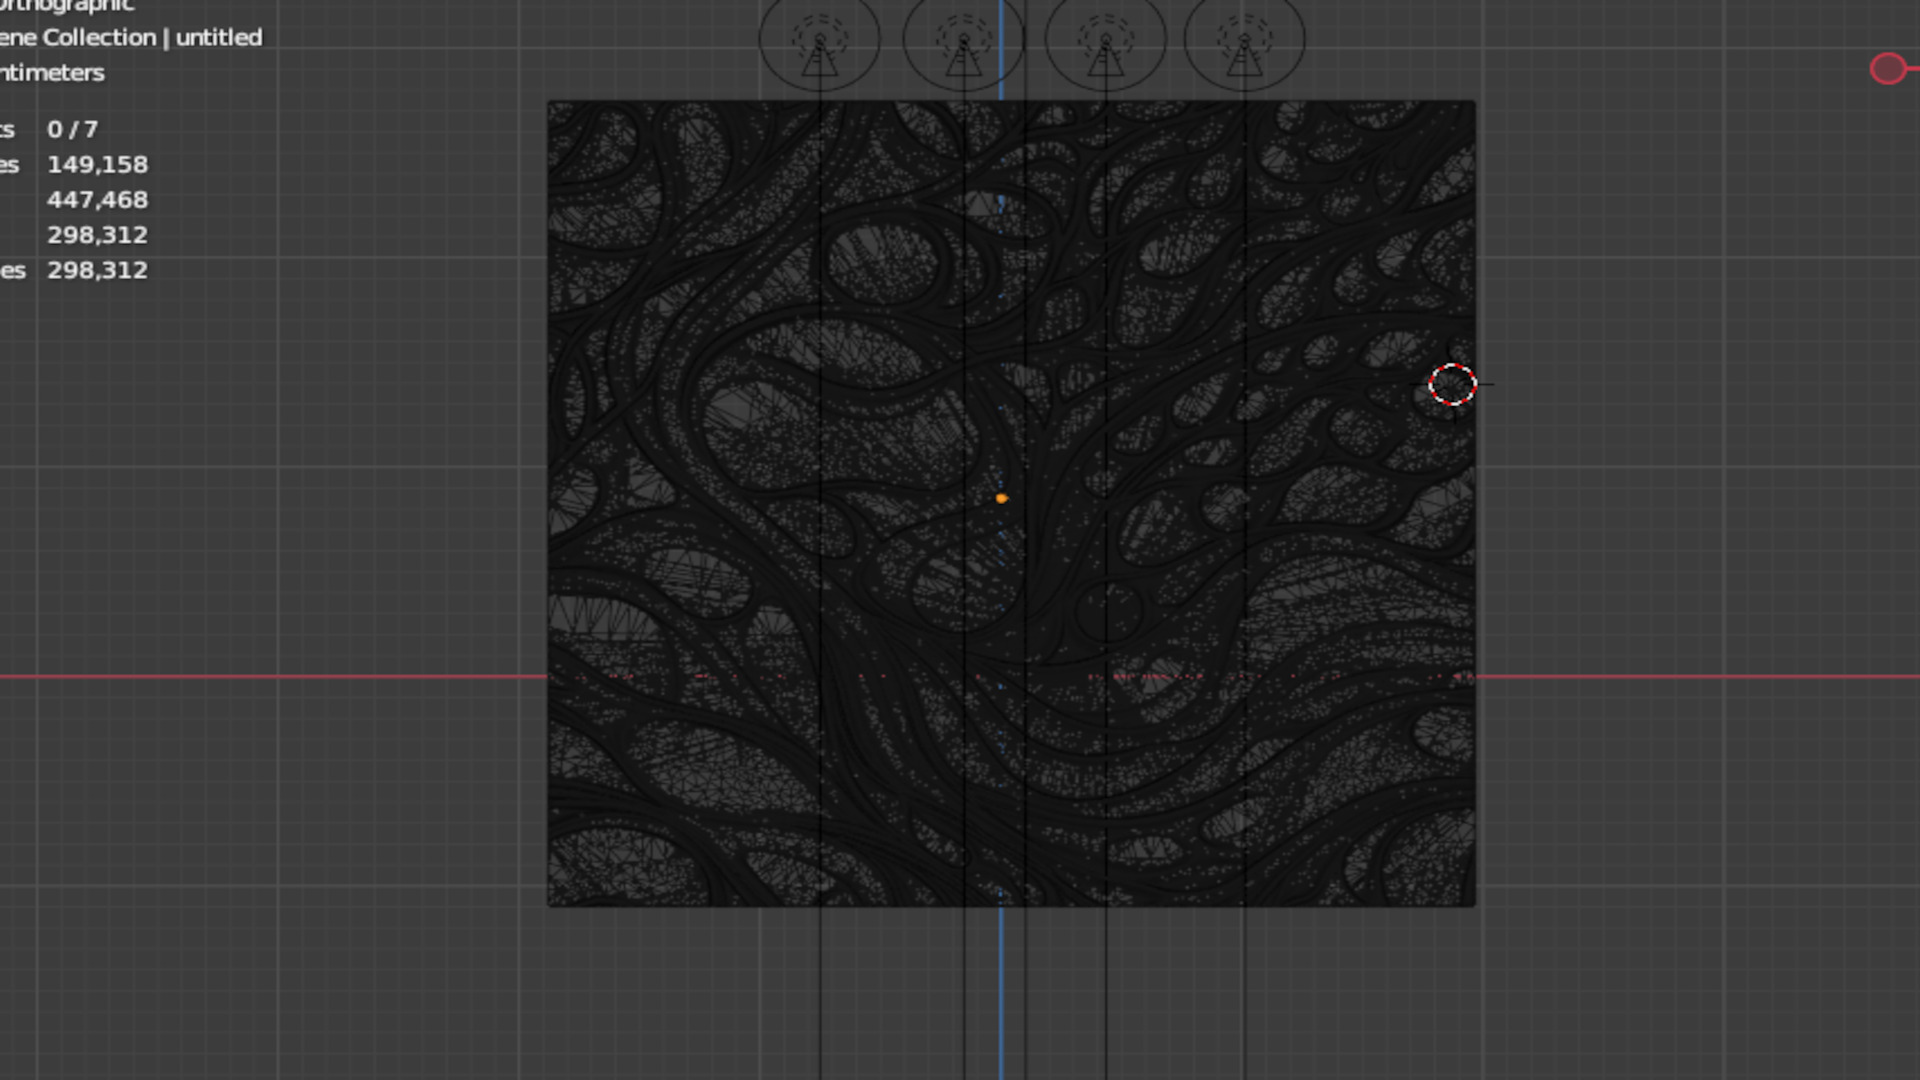The height and width of the screenshot is (1080, 1920).
Task: Select the third spot light from left
Action: 1105,42
